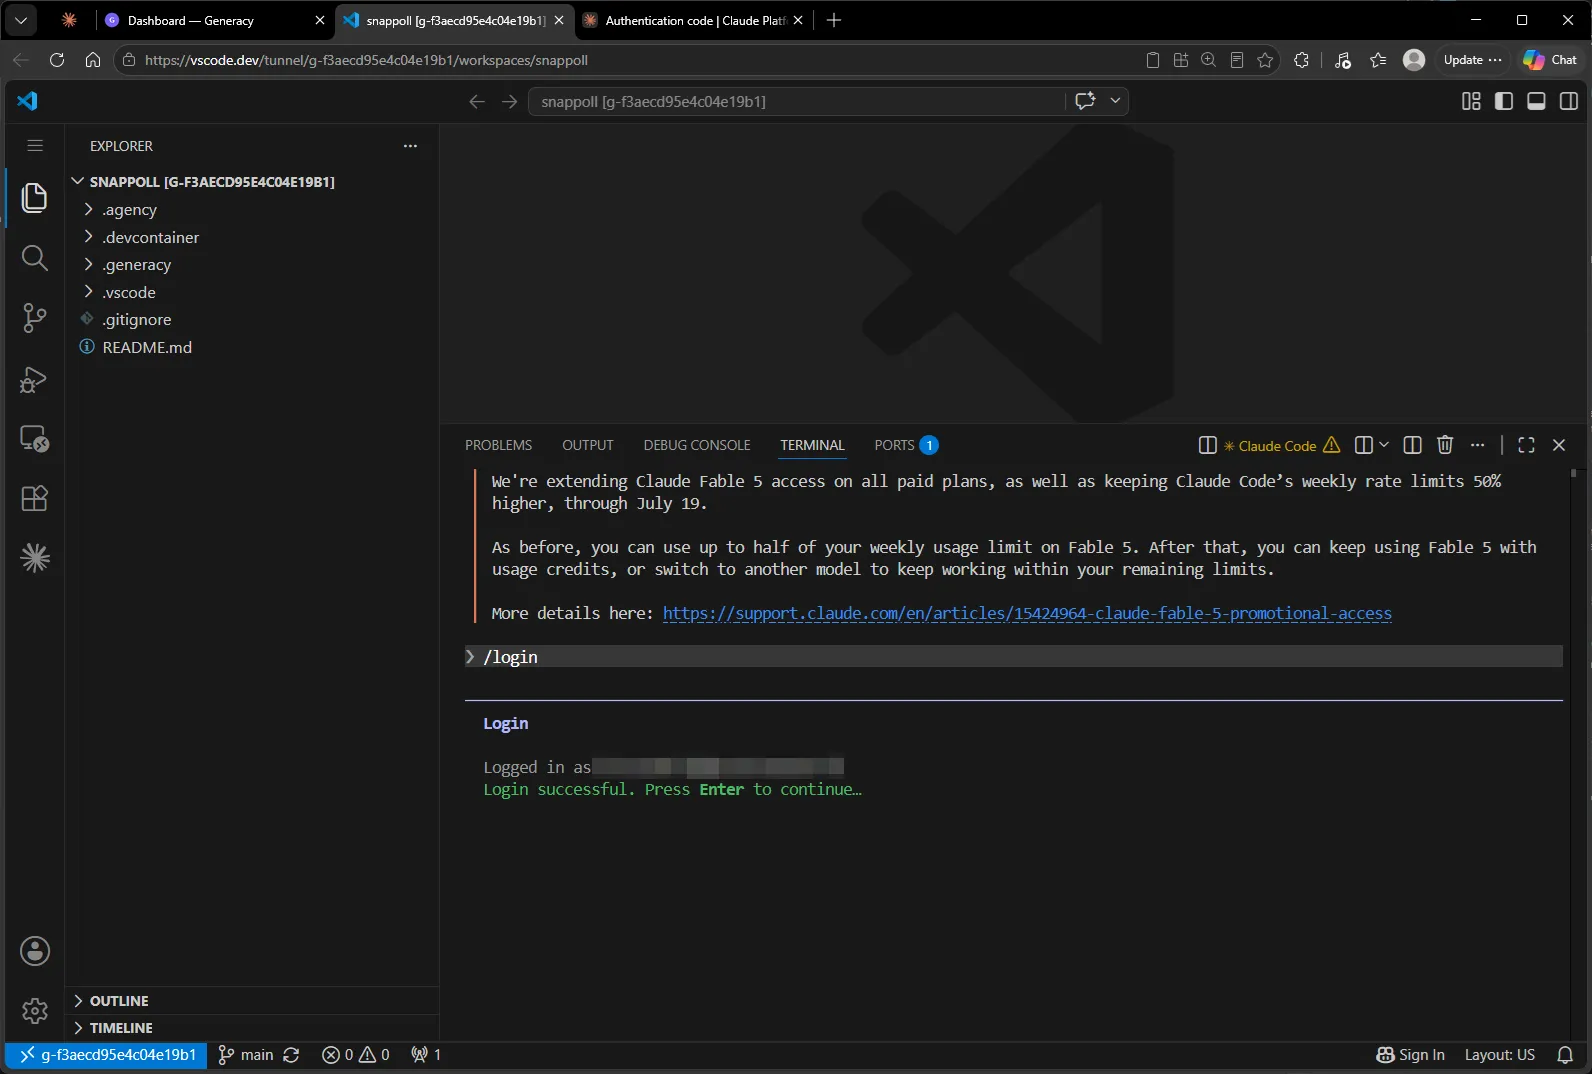Open the .gitignore file
The height and width of the screenshot is (1074, 1592).
click(x=137, y=320)
